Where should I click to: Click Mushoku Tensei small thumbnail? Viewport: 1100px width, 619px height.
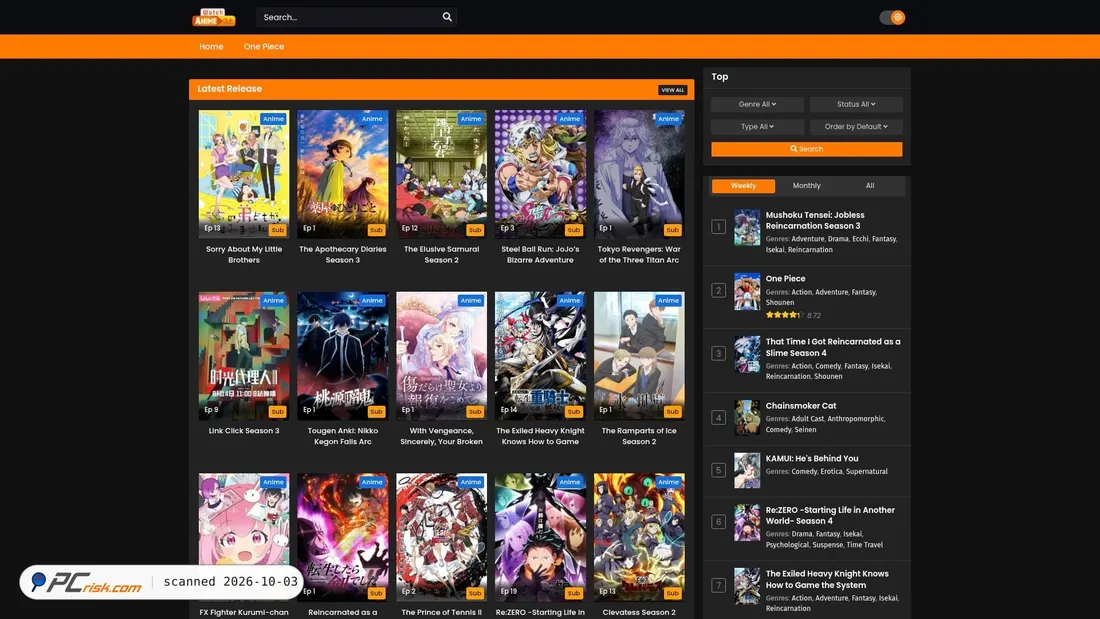(747, 227)
